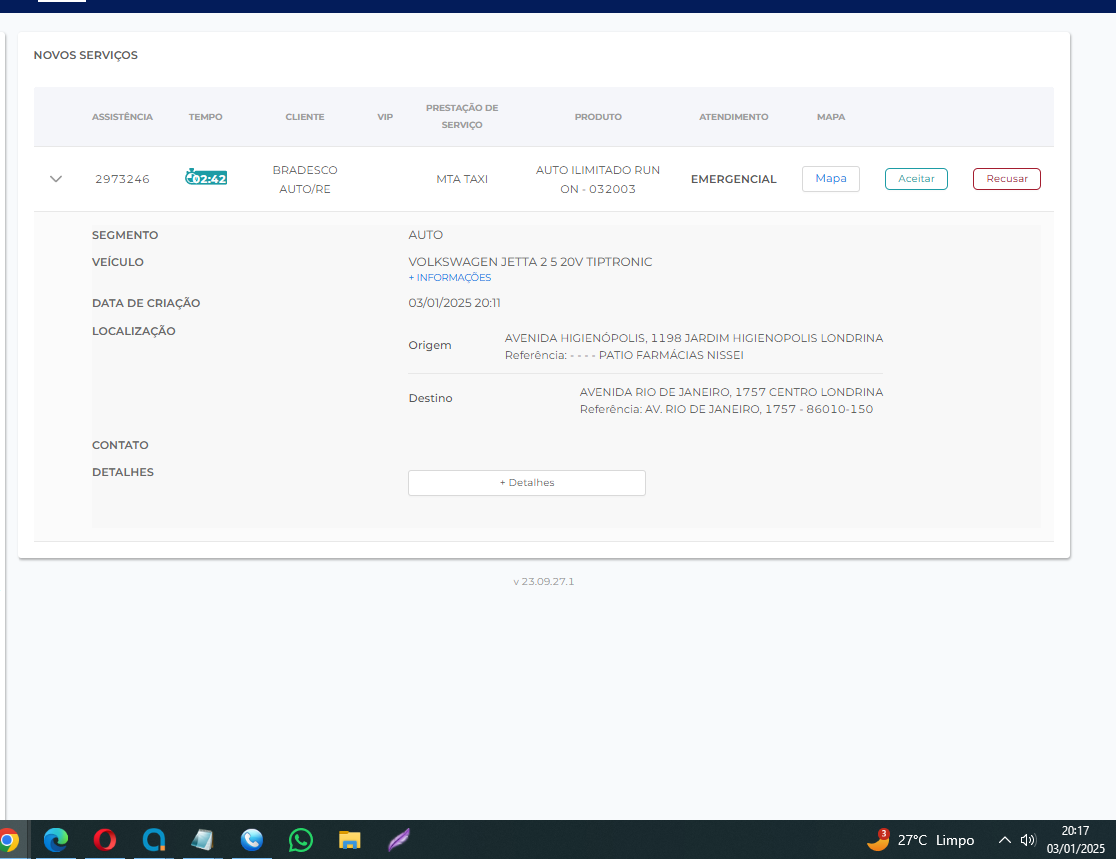The width and height of the screenshot is (1116, 859).
Task: Collapse service row 2973246 with chevron
Action: point(56,179)
